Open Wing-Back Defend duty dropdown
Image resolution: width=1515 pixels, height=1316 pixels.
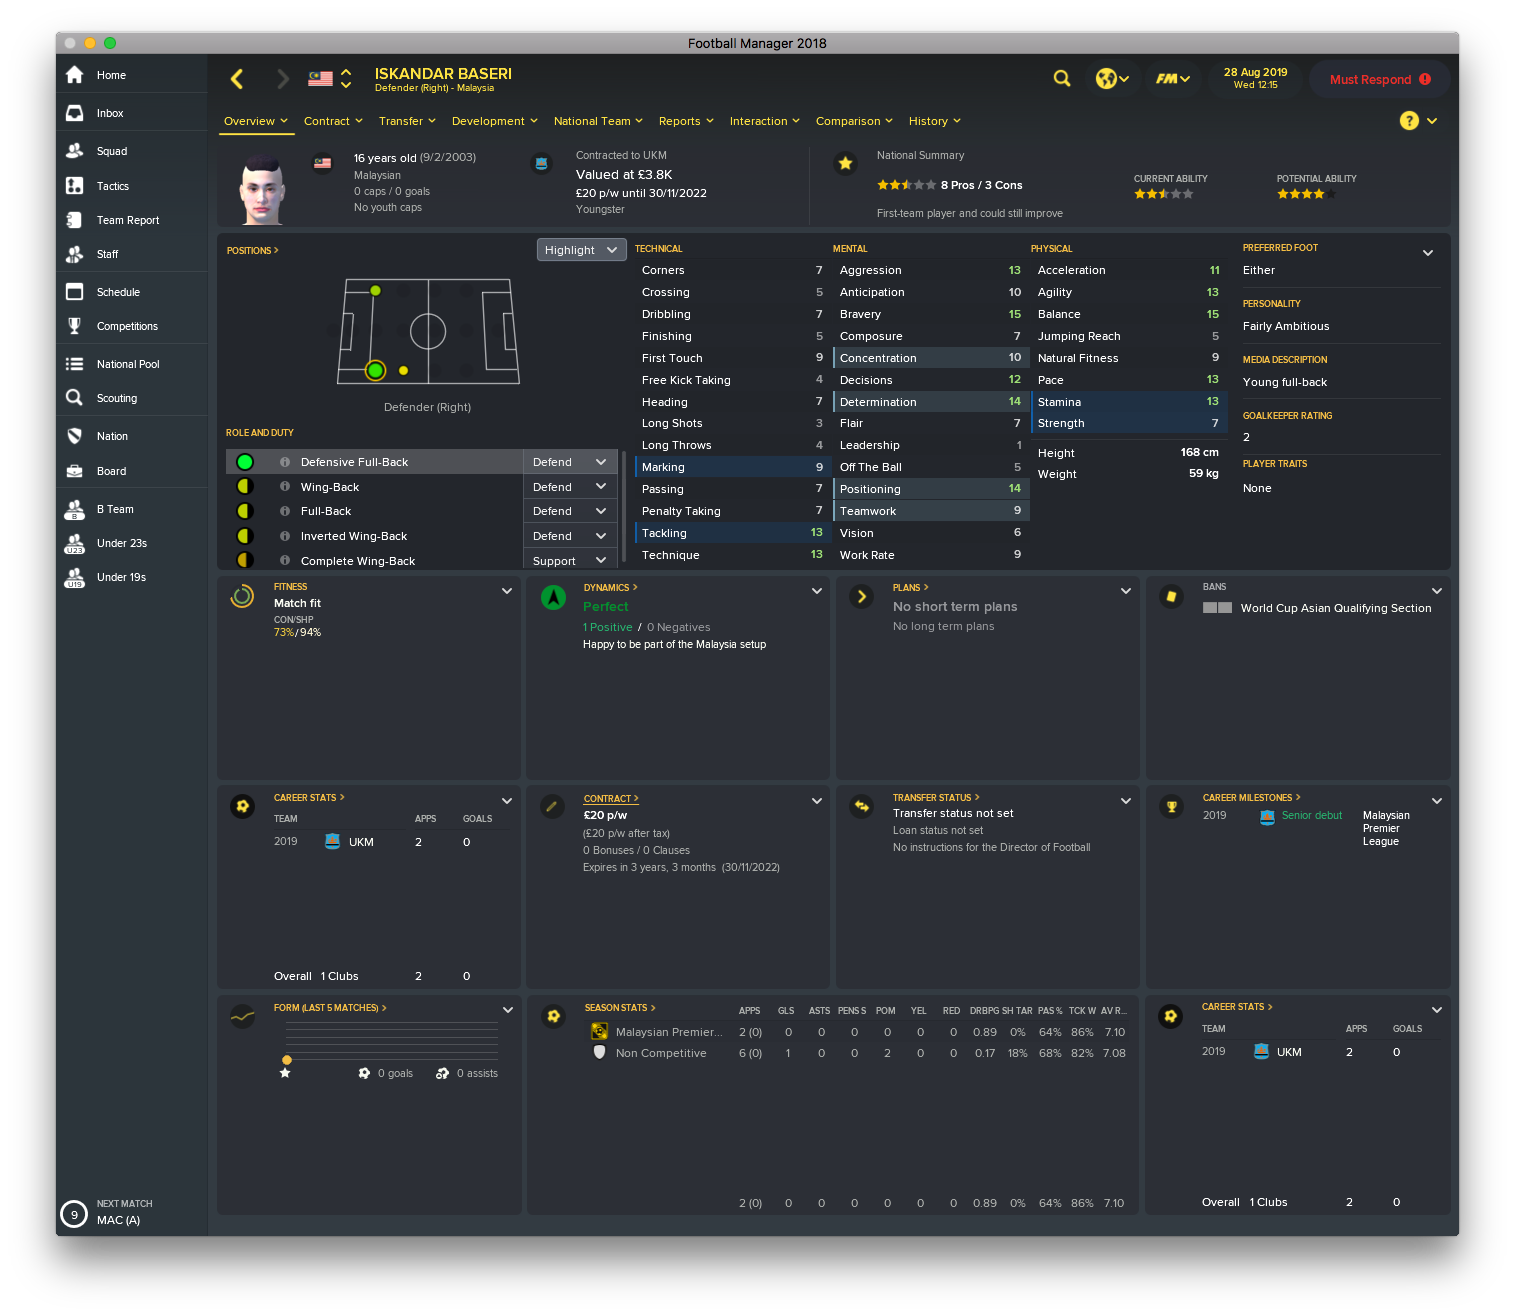[x=570, y=487]
